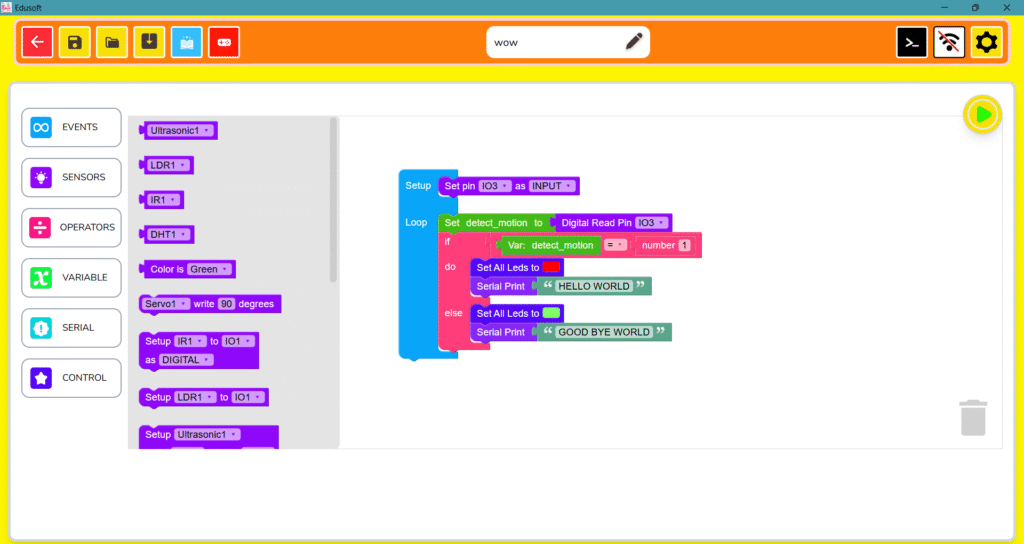Run the program with the green play button
Image resolution: width=1024 pixels, height=544 pixels.
pyautogui.click(x=983, y=115)
